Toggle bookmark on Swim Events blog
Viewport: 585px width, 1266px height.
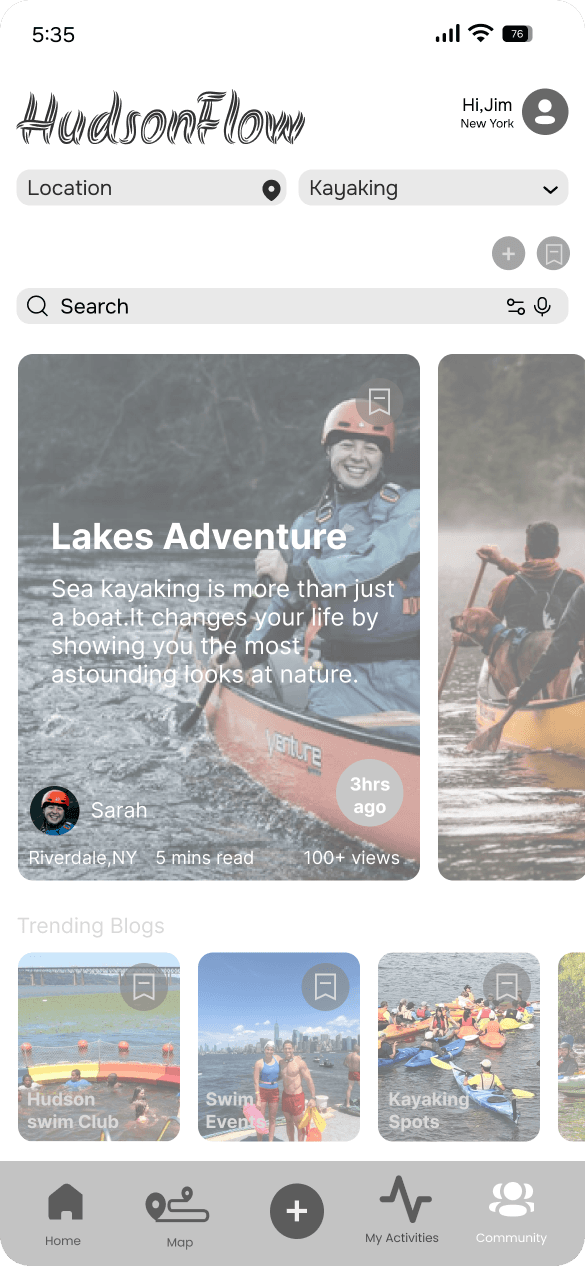click(x=325, y=988)
